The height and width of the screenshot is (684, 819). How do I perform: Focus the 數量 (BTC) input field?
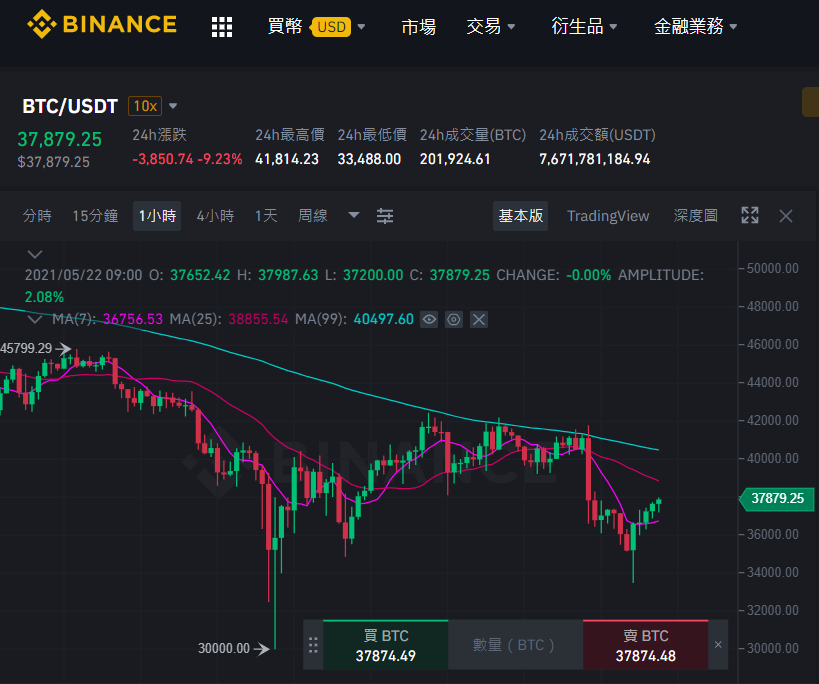(516, 645)
